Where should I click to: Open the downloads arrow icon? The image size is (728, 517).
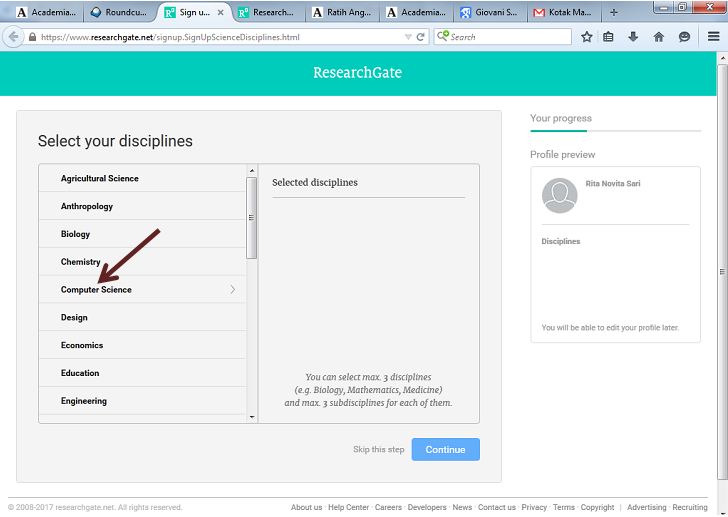pos(633,37)
